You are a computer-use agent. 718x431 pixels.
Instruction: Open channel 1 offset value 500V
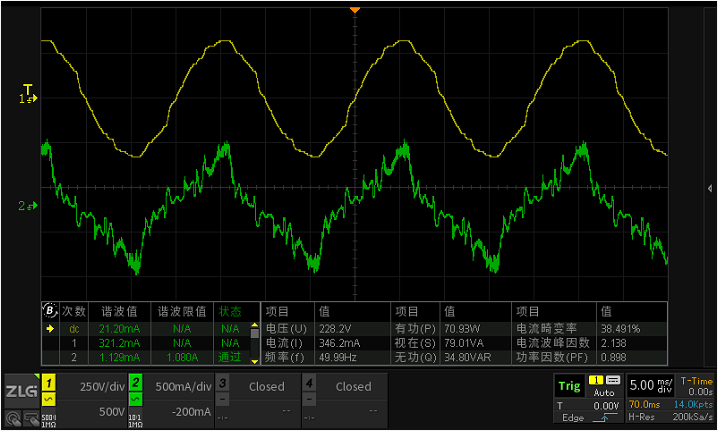(x=112, y=412)
